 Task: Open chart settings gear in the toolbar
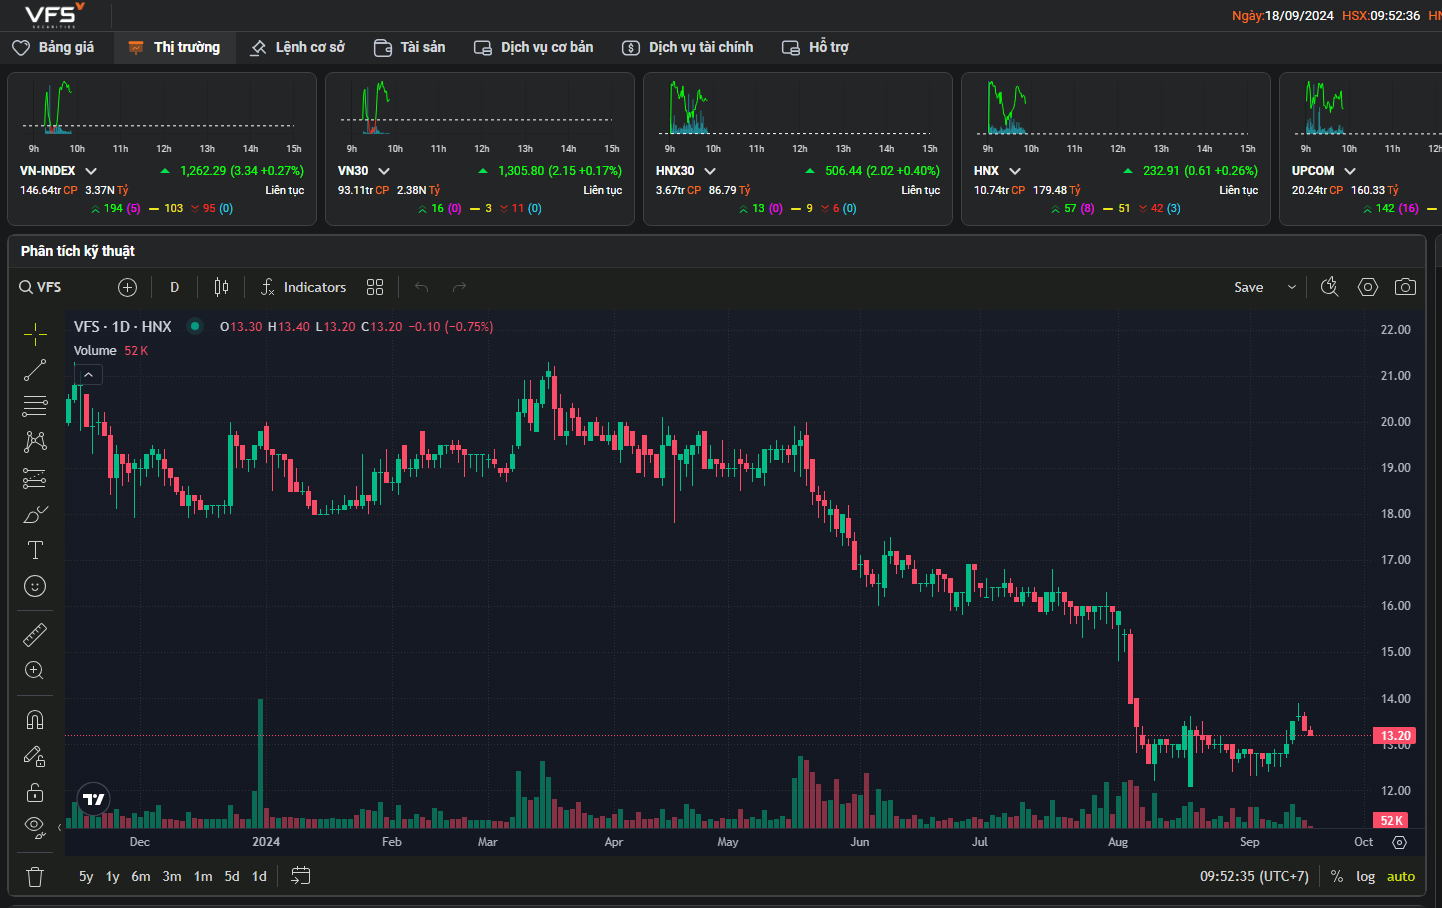coord(1368,287)
